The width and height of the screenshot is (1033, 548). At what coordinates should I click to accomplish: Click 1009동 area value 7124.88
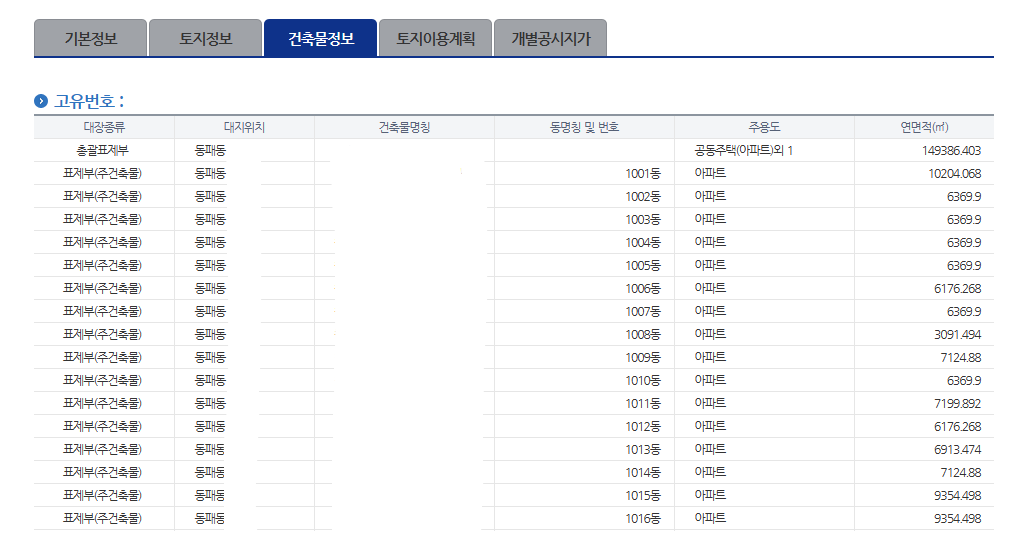pyautogui.click(x=961, y=358)
